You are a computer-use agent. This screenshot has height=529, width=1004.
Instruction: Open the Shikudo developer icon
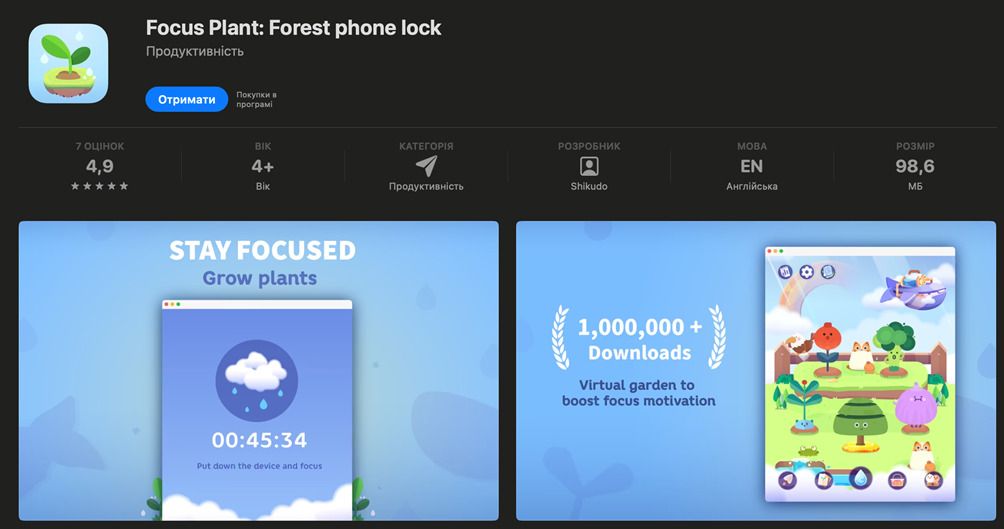coord(589,167)
